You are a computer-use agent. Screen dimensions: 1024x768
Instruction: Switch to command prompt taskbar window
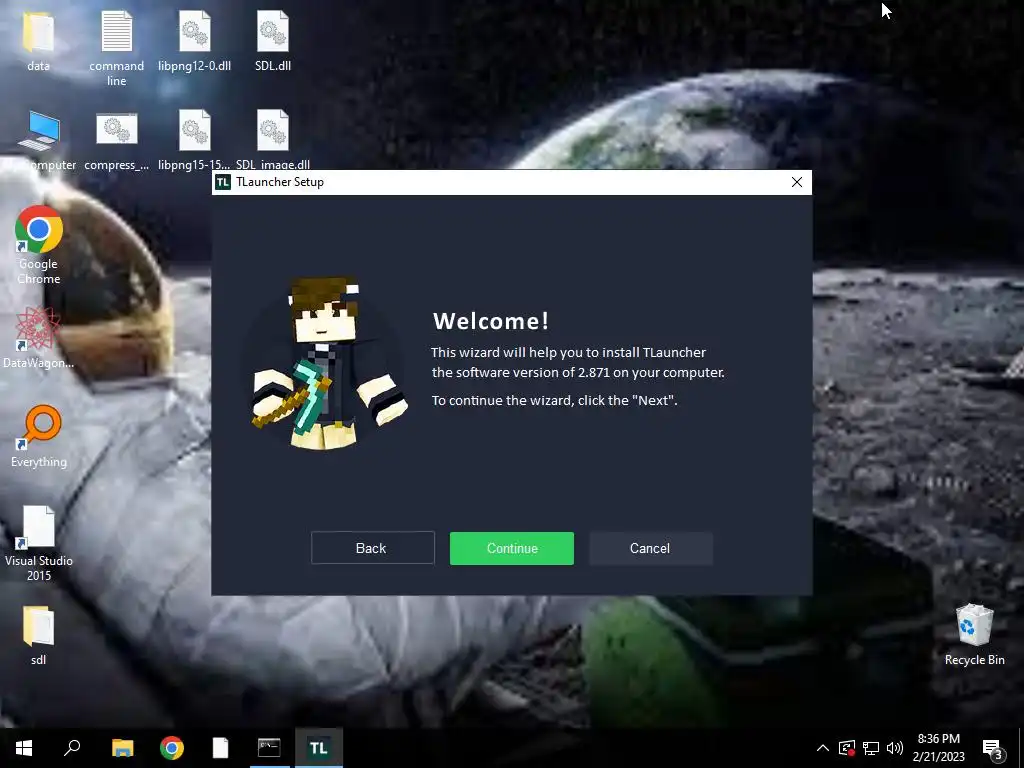(269, 748)
